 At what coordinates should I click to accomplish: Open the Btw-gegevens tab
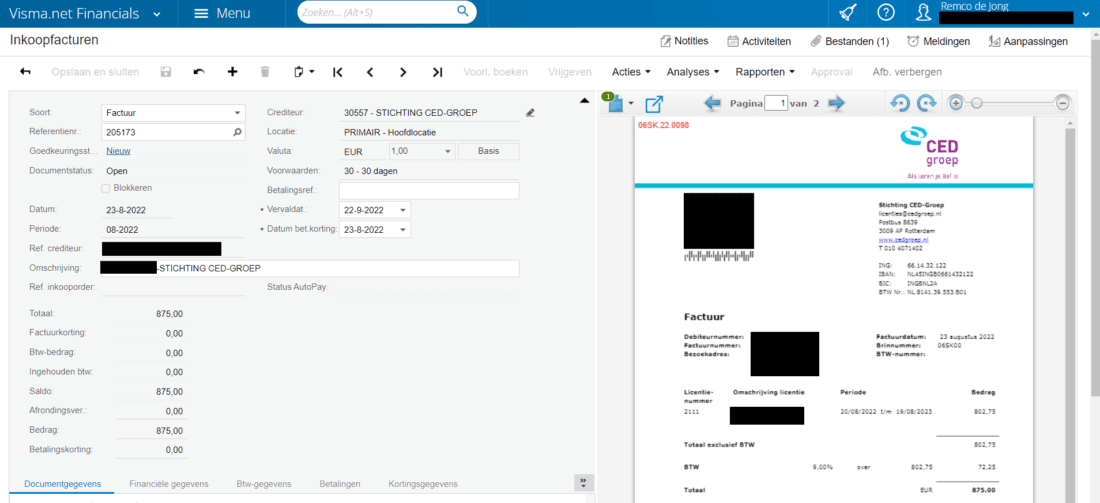tap(264, 484)
